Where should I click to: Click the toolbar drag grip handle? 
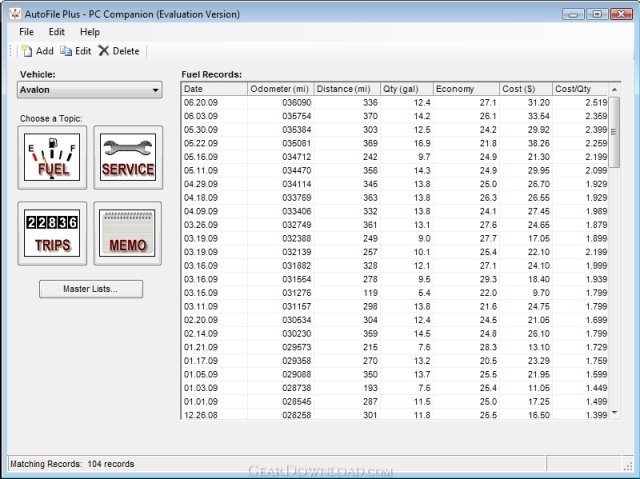point(11,51)
